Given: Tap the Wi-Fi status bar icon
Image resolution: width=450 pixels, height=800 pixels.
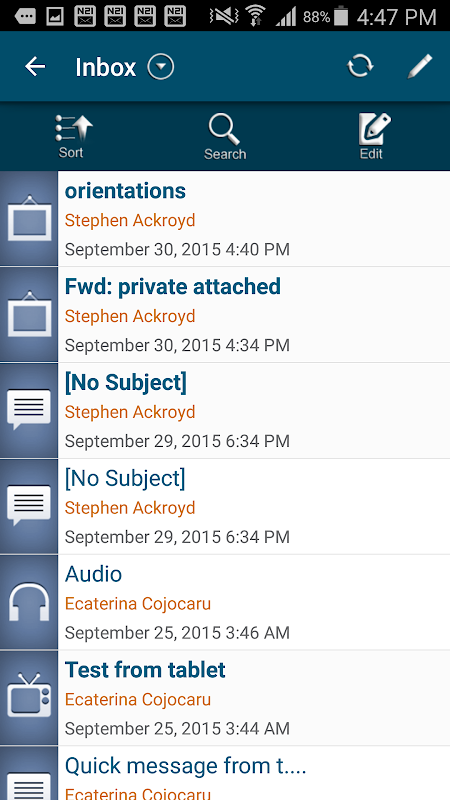Looking at the screenshot, I should click(255, 16).
